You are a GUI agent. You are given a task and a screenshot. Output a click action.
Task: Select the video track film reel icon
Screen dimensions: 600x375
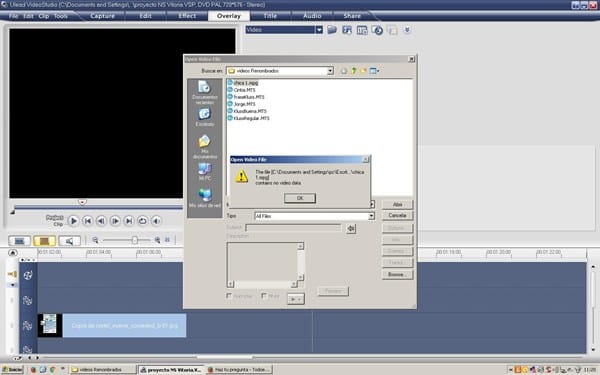(x=28, y=275)
